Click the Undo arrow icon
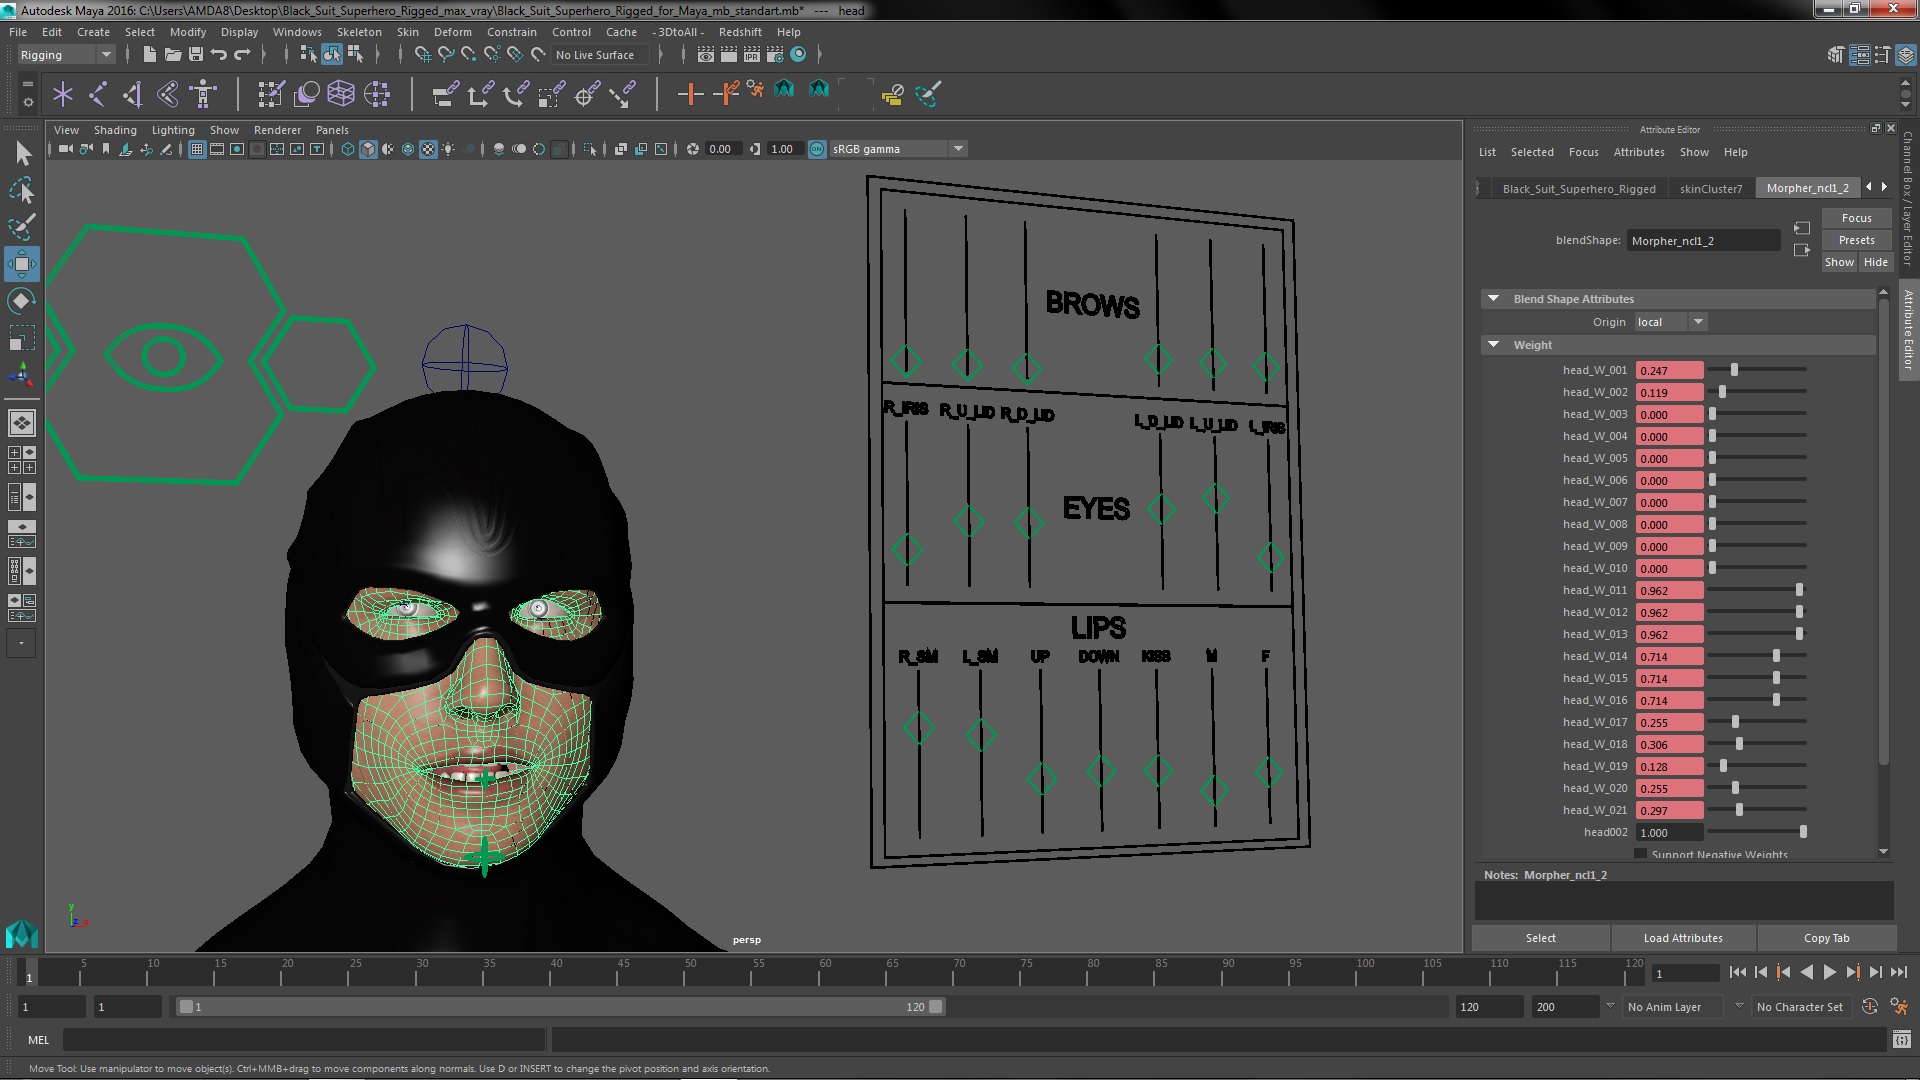The image size is (1920, 1080). 219,55
